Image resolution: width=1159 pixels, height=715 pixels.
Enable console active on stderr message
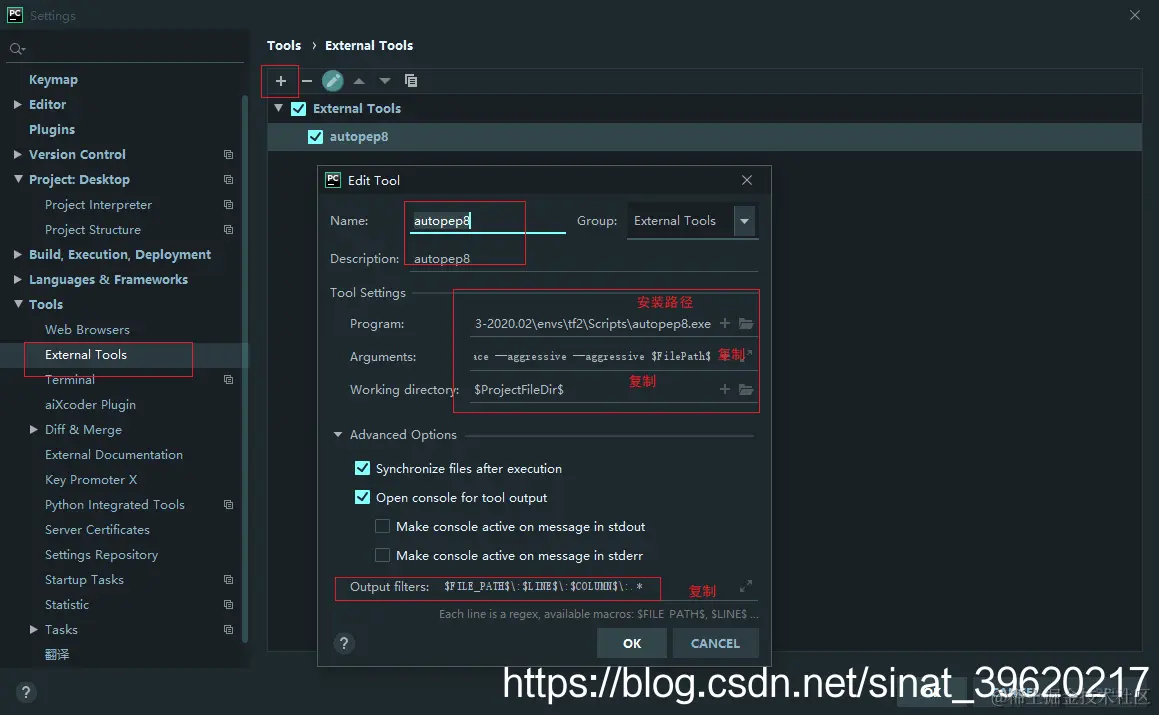point(382,555)
